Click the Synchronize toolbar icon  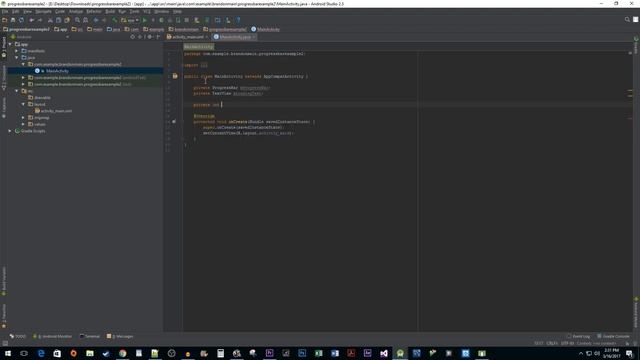[x=22, y=20]
